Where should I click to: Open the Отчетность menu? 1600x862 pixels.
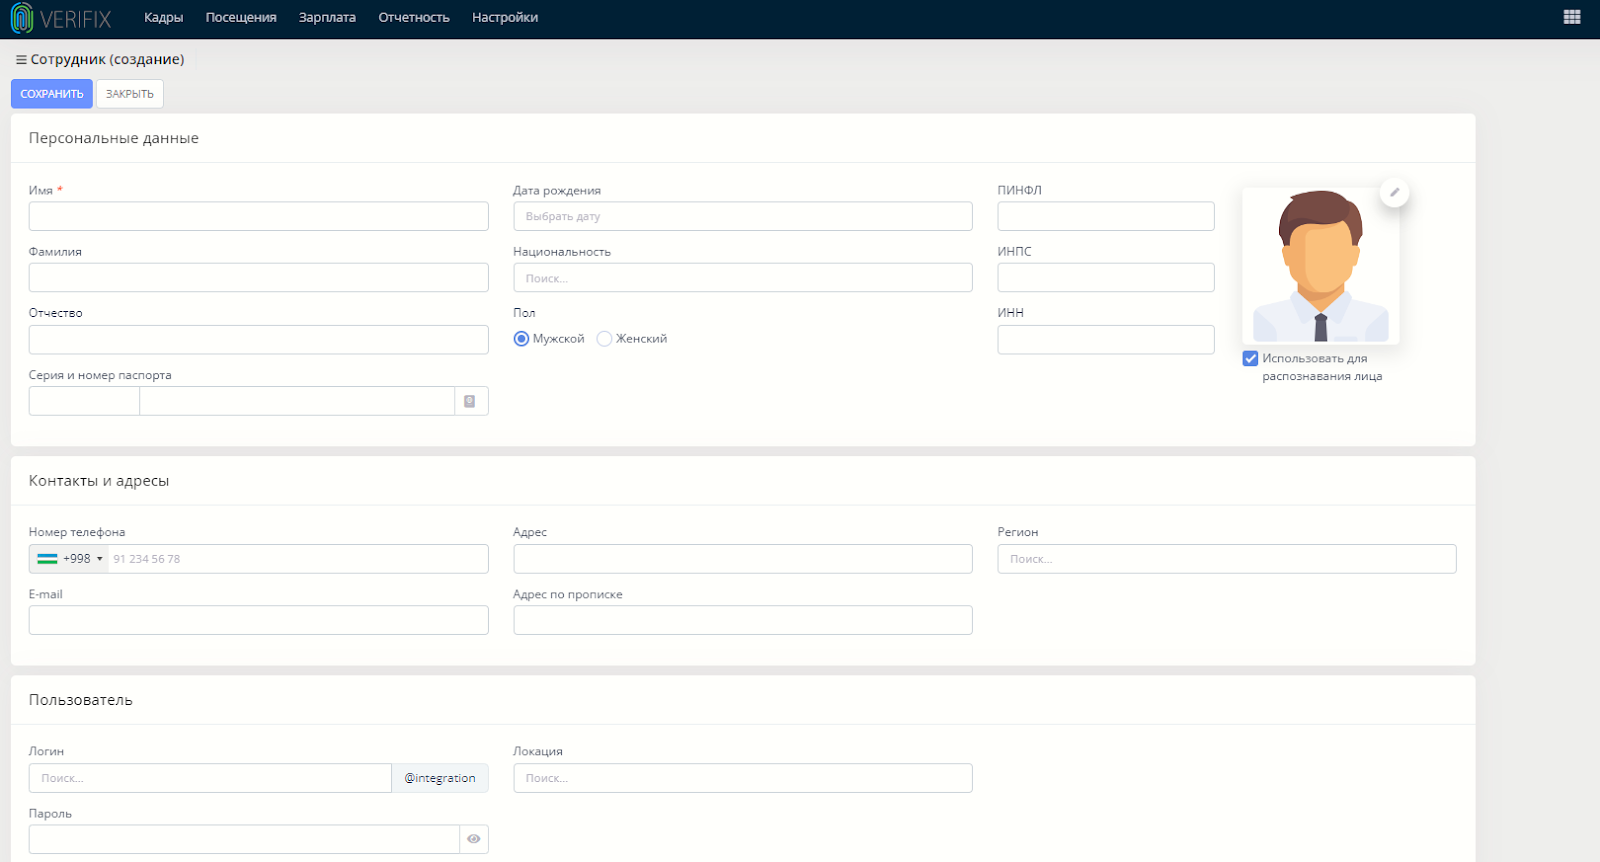414,18
